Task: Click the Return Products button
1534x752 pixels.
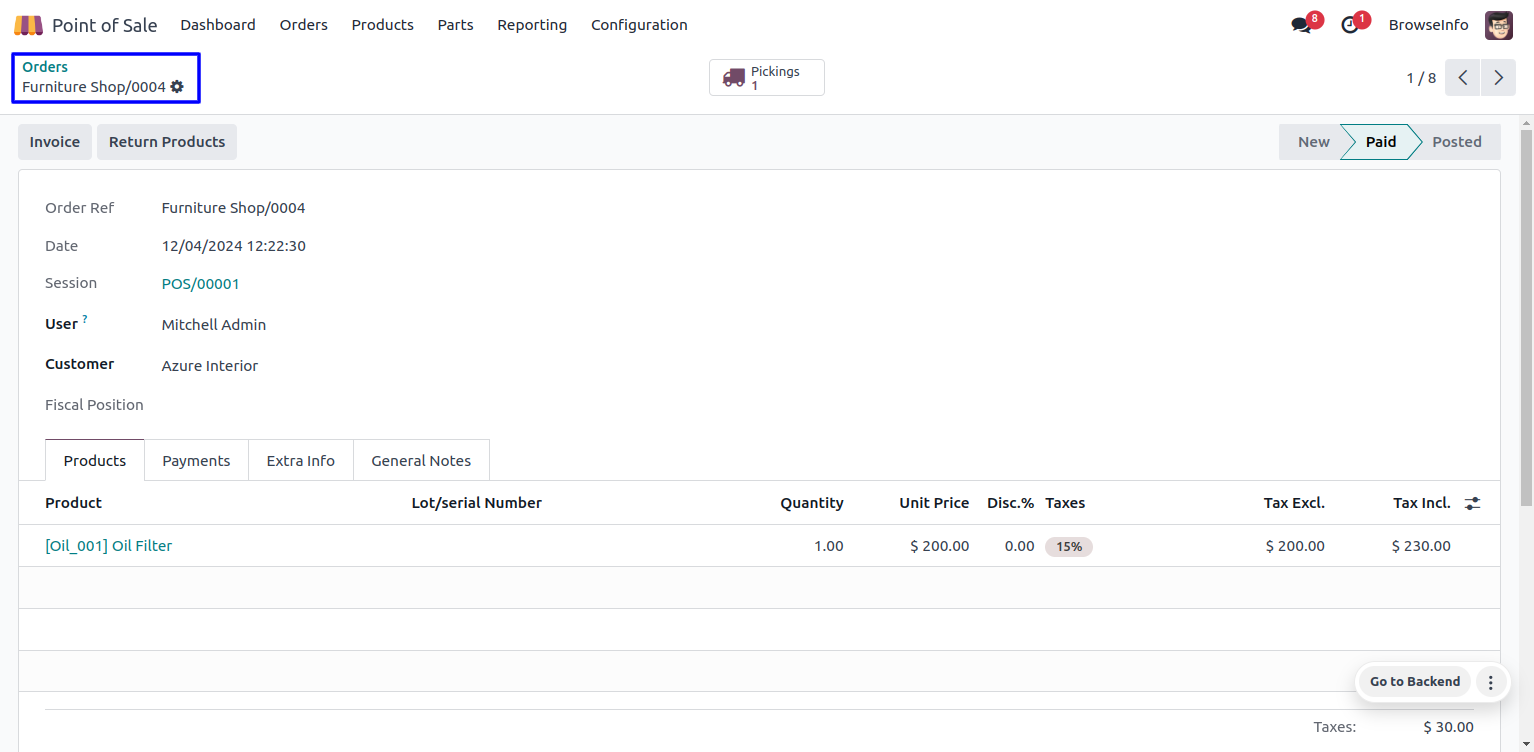Action: (167, 142)
